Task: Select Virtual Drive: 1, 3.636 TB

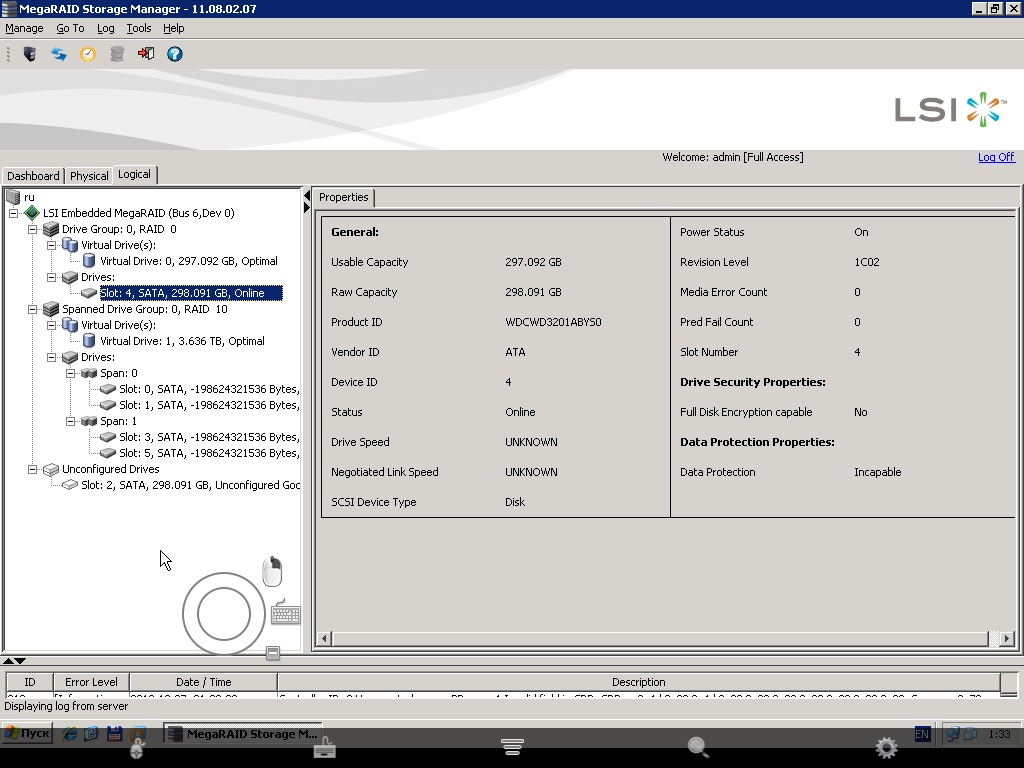Action: point(182,341)
